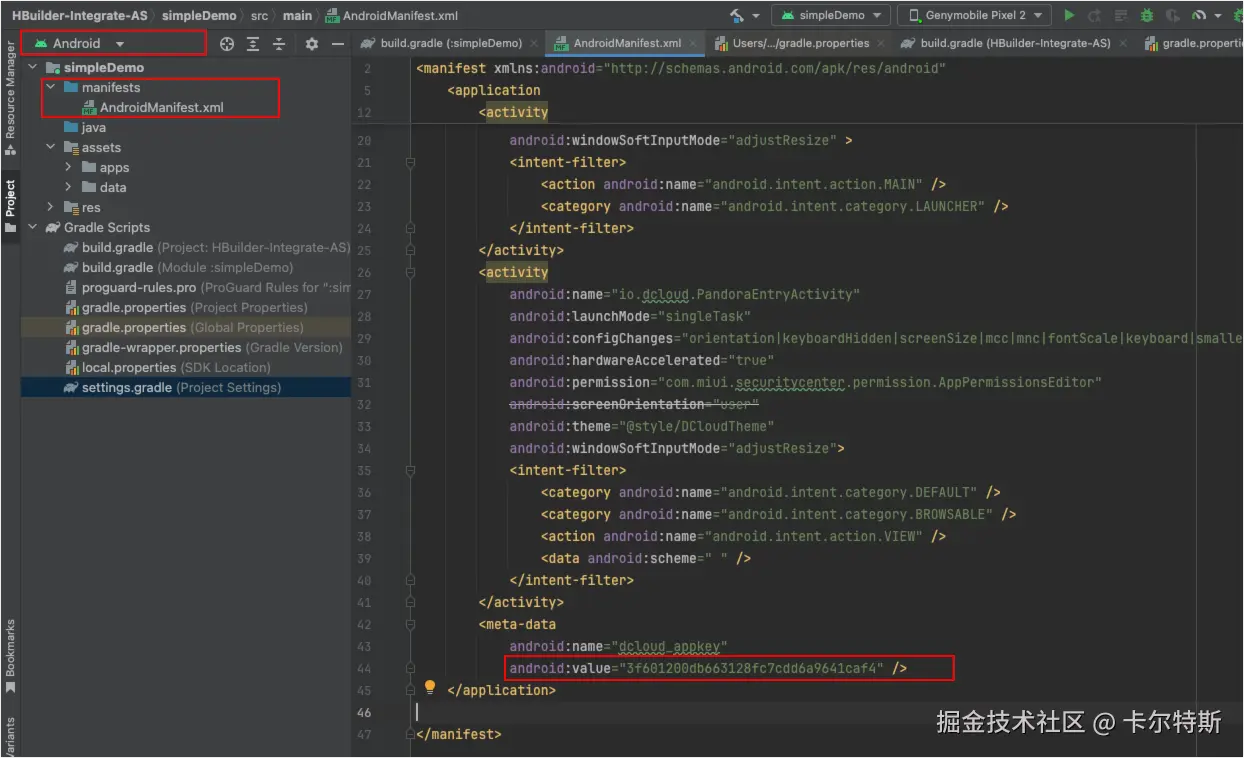Click the Make Project hammer icon

click(737, 15)
